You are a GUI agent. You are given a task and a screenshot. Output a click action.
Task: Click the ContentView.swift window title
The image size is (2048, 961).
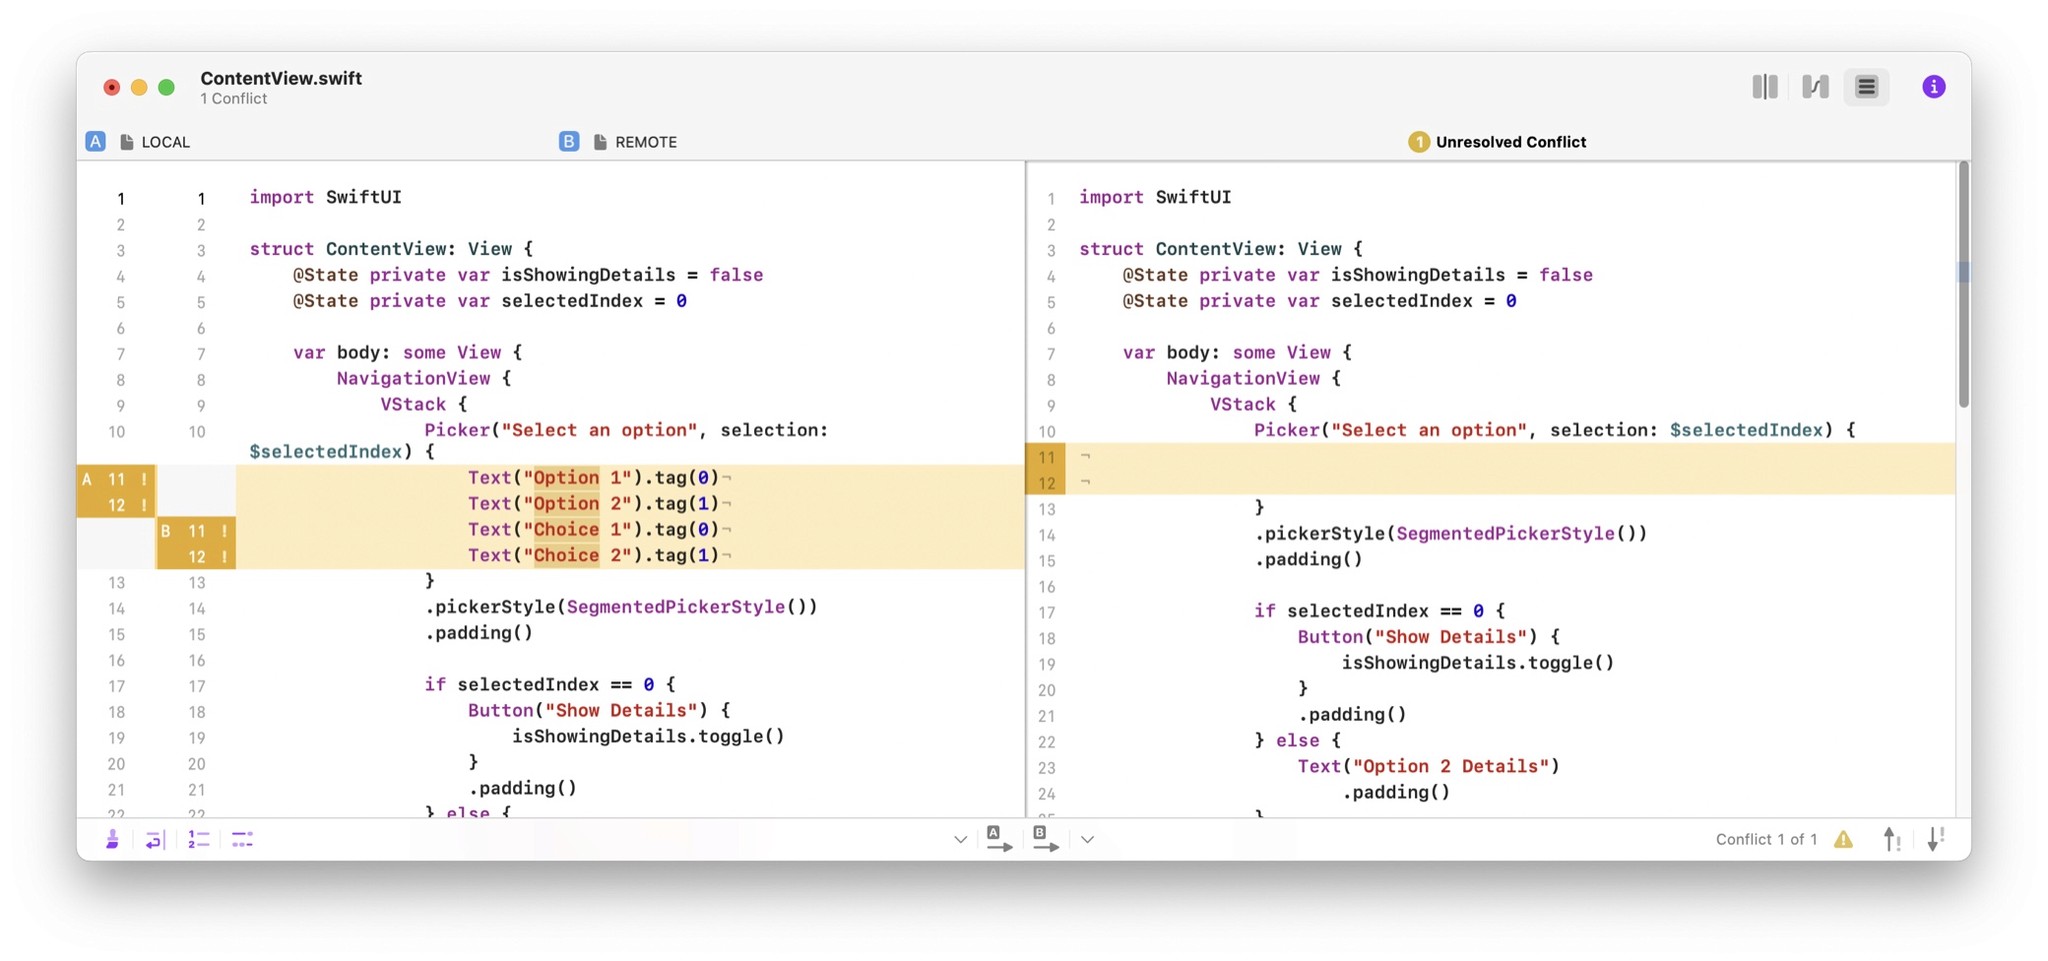(x=281, y=78)
